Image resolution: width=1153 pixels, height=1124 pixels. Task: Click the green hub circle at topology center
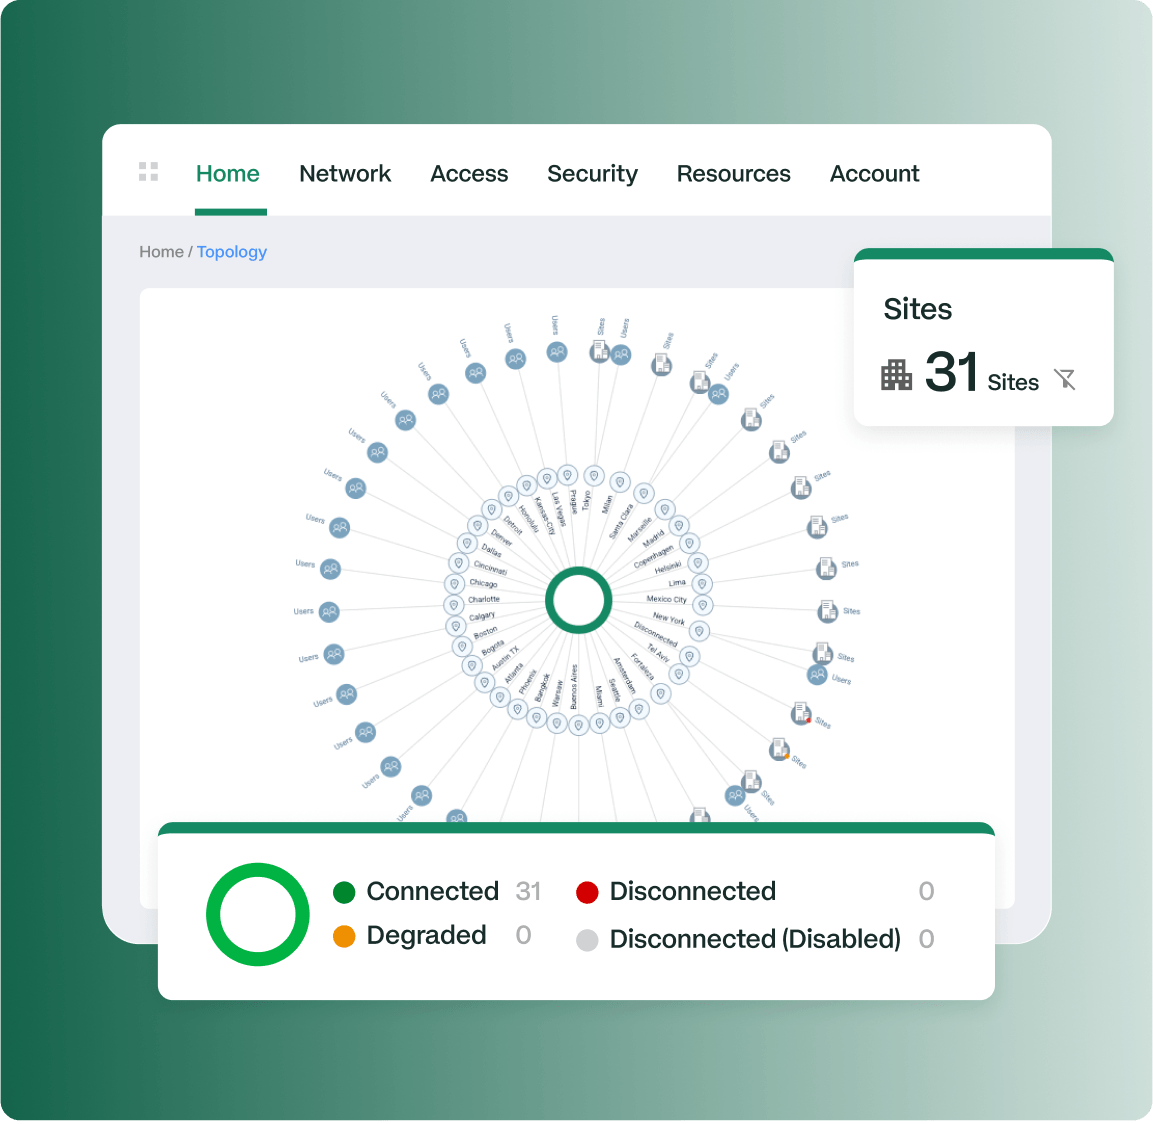click(x=578, y=600)
